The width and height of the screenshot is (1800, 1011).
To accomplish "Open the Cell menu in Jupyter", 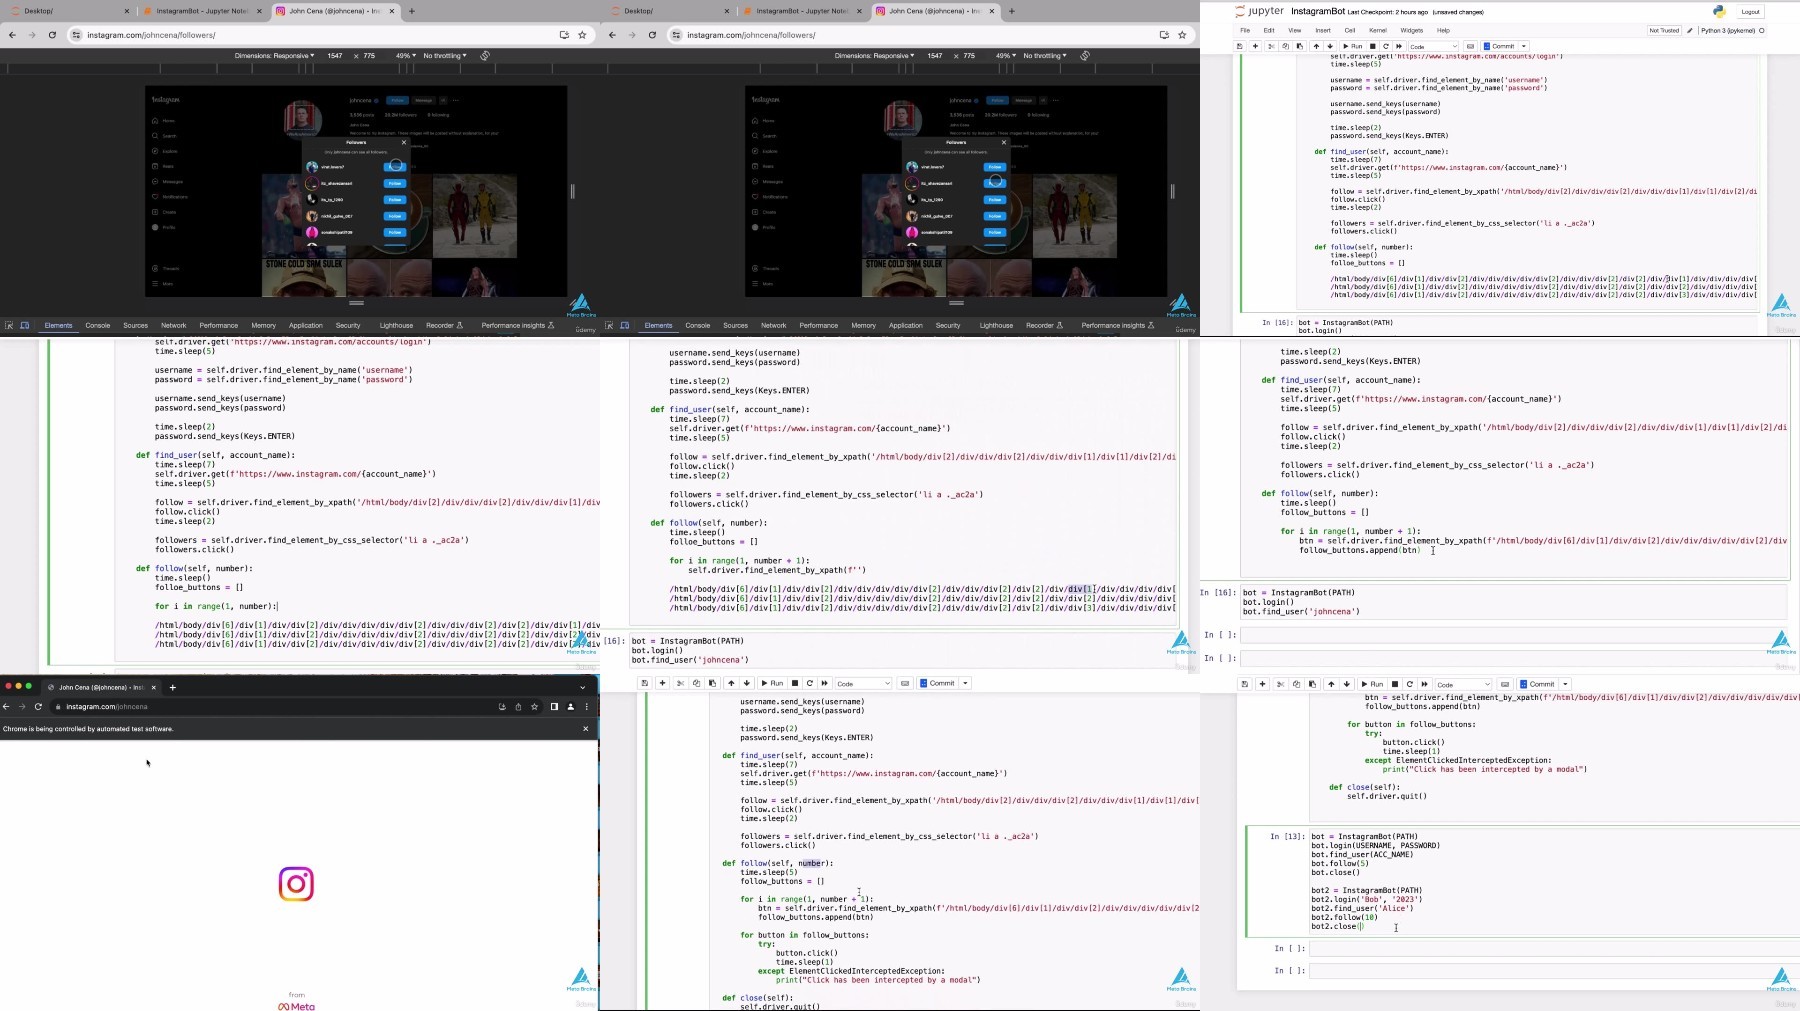I will click(1349, 30).
